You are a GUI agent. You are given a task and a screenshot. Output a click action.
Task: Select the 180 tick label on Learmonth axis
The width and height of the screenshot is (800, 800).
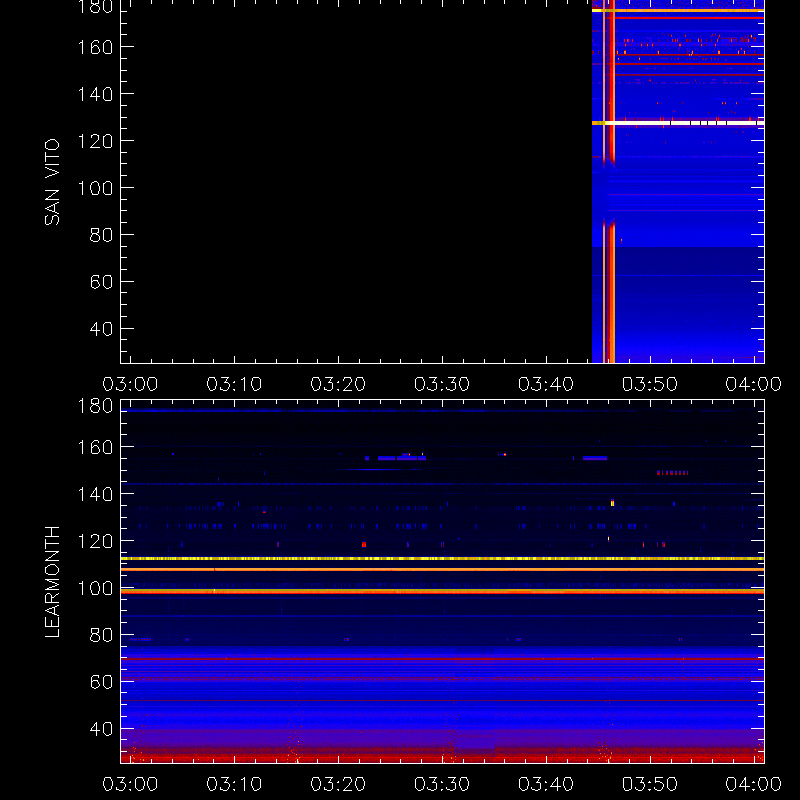pos(95,406)
